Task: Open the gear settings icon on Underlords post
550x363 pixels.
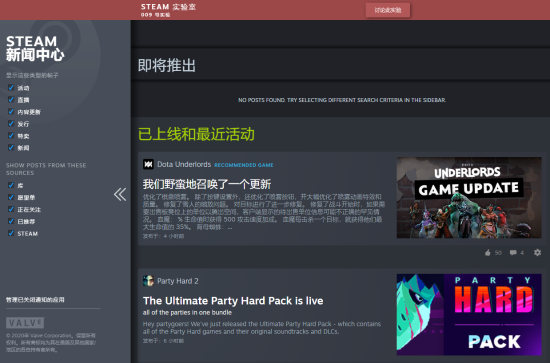Action: click(x=537, y=253)
